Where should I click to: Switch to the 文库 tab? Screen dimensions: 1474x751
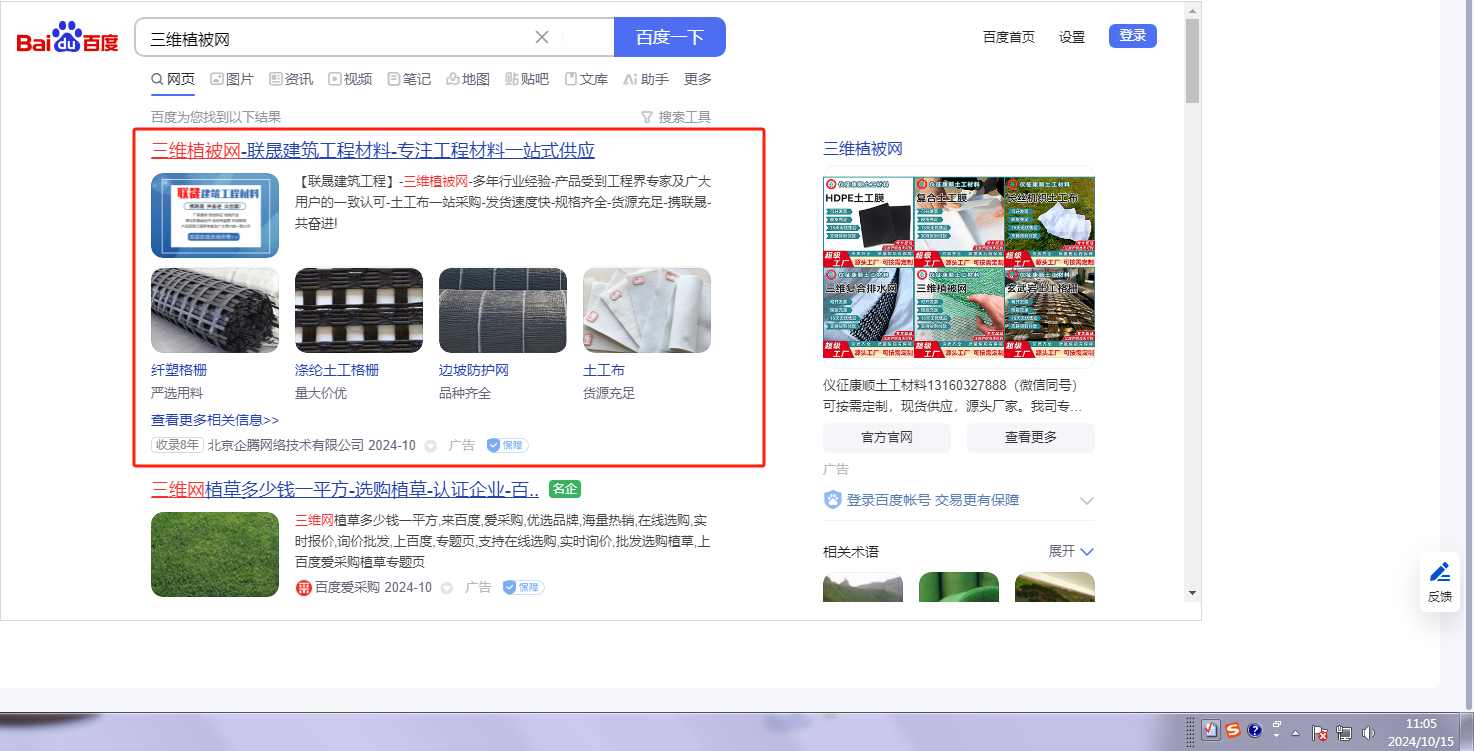point(586,79)
